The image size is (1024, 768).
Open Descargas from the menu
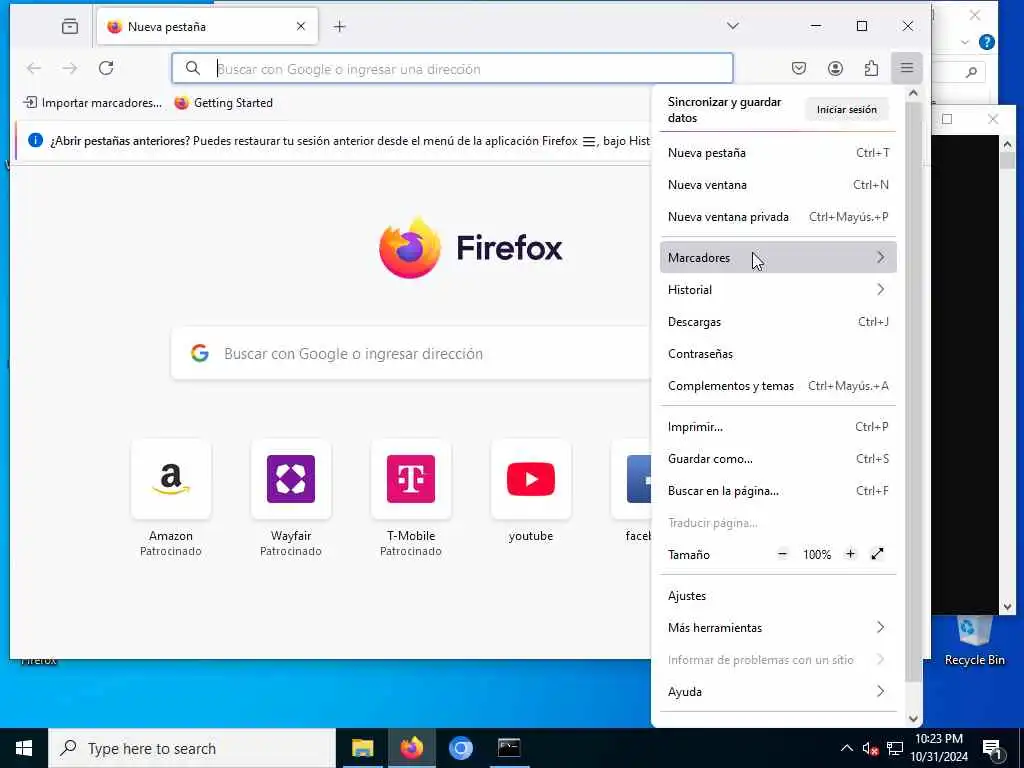pyautogui.click(x=778, y=321)
